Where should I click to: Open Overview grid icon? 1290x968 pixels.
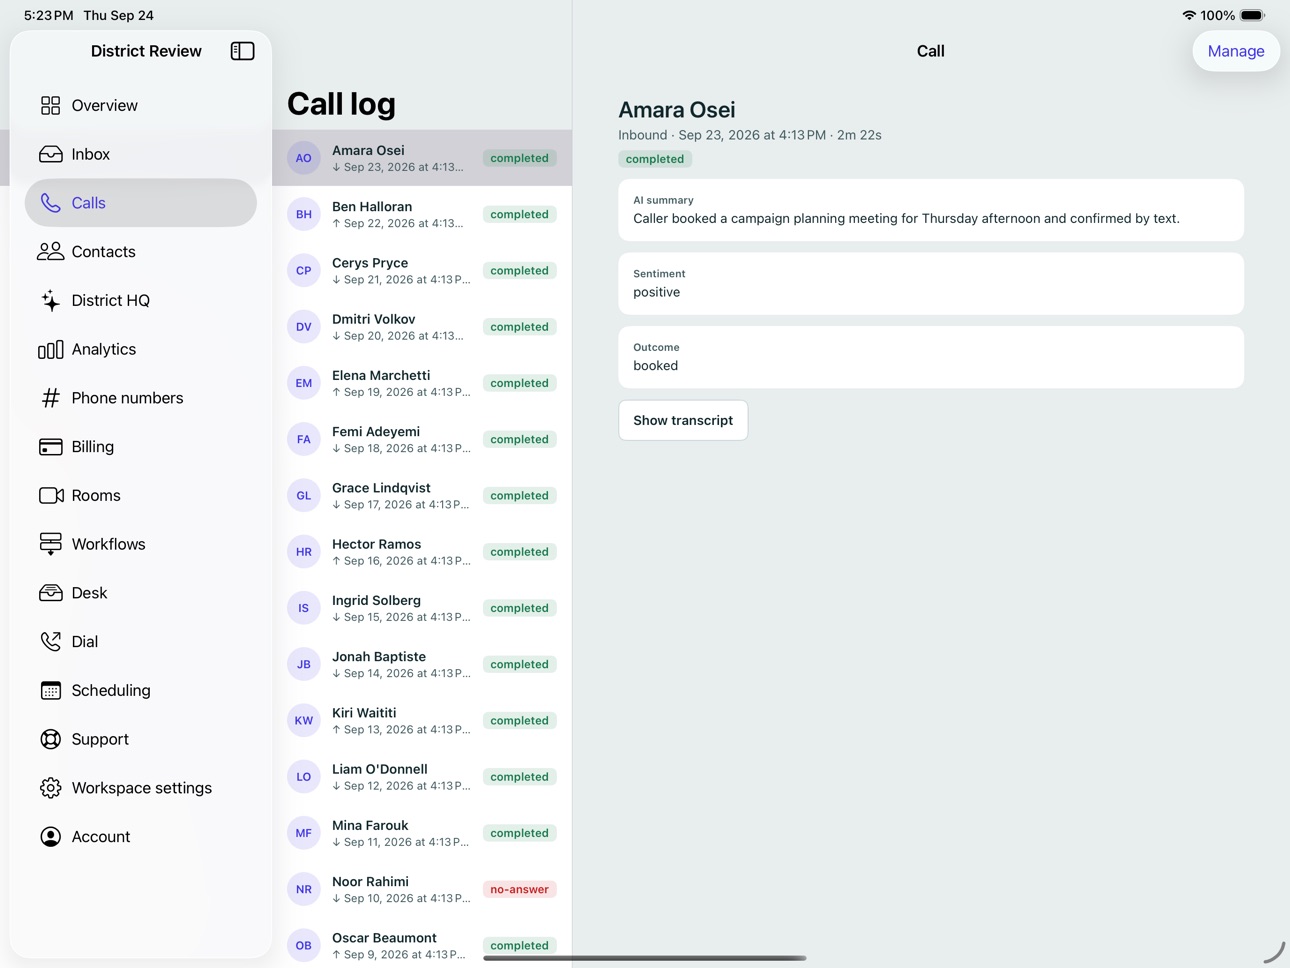click(50, 105)
